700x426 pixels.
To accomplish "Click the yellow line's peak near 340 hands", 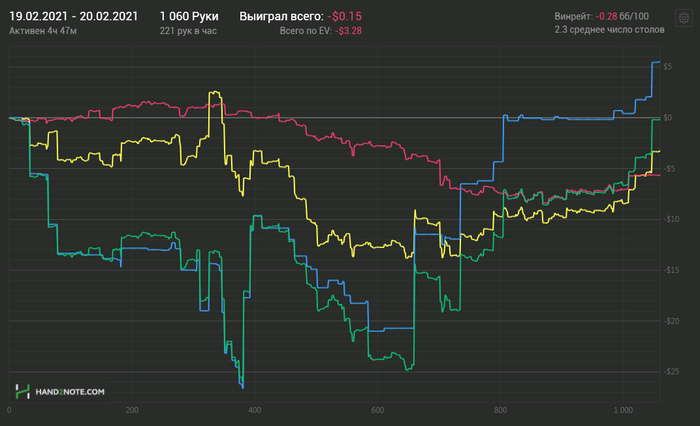I will pos(215,92).
